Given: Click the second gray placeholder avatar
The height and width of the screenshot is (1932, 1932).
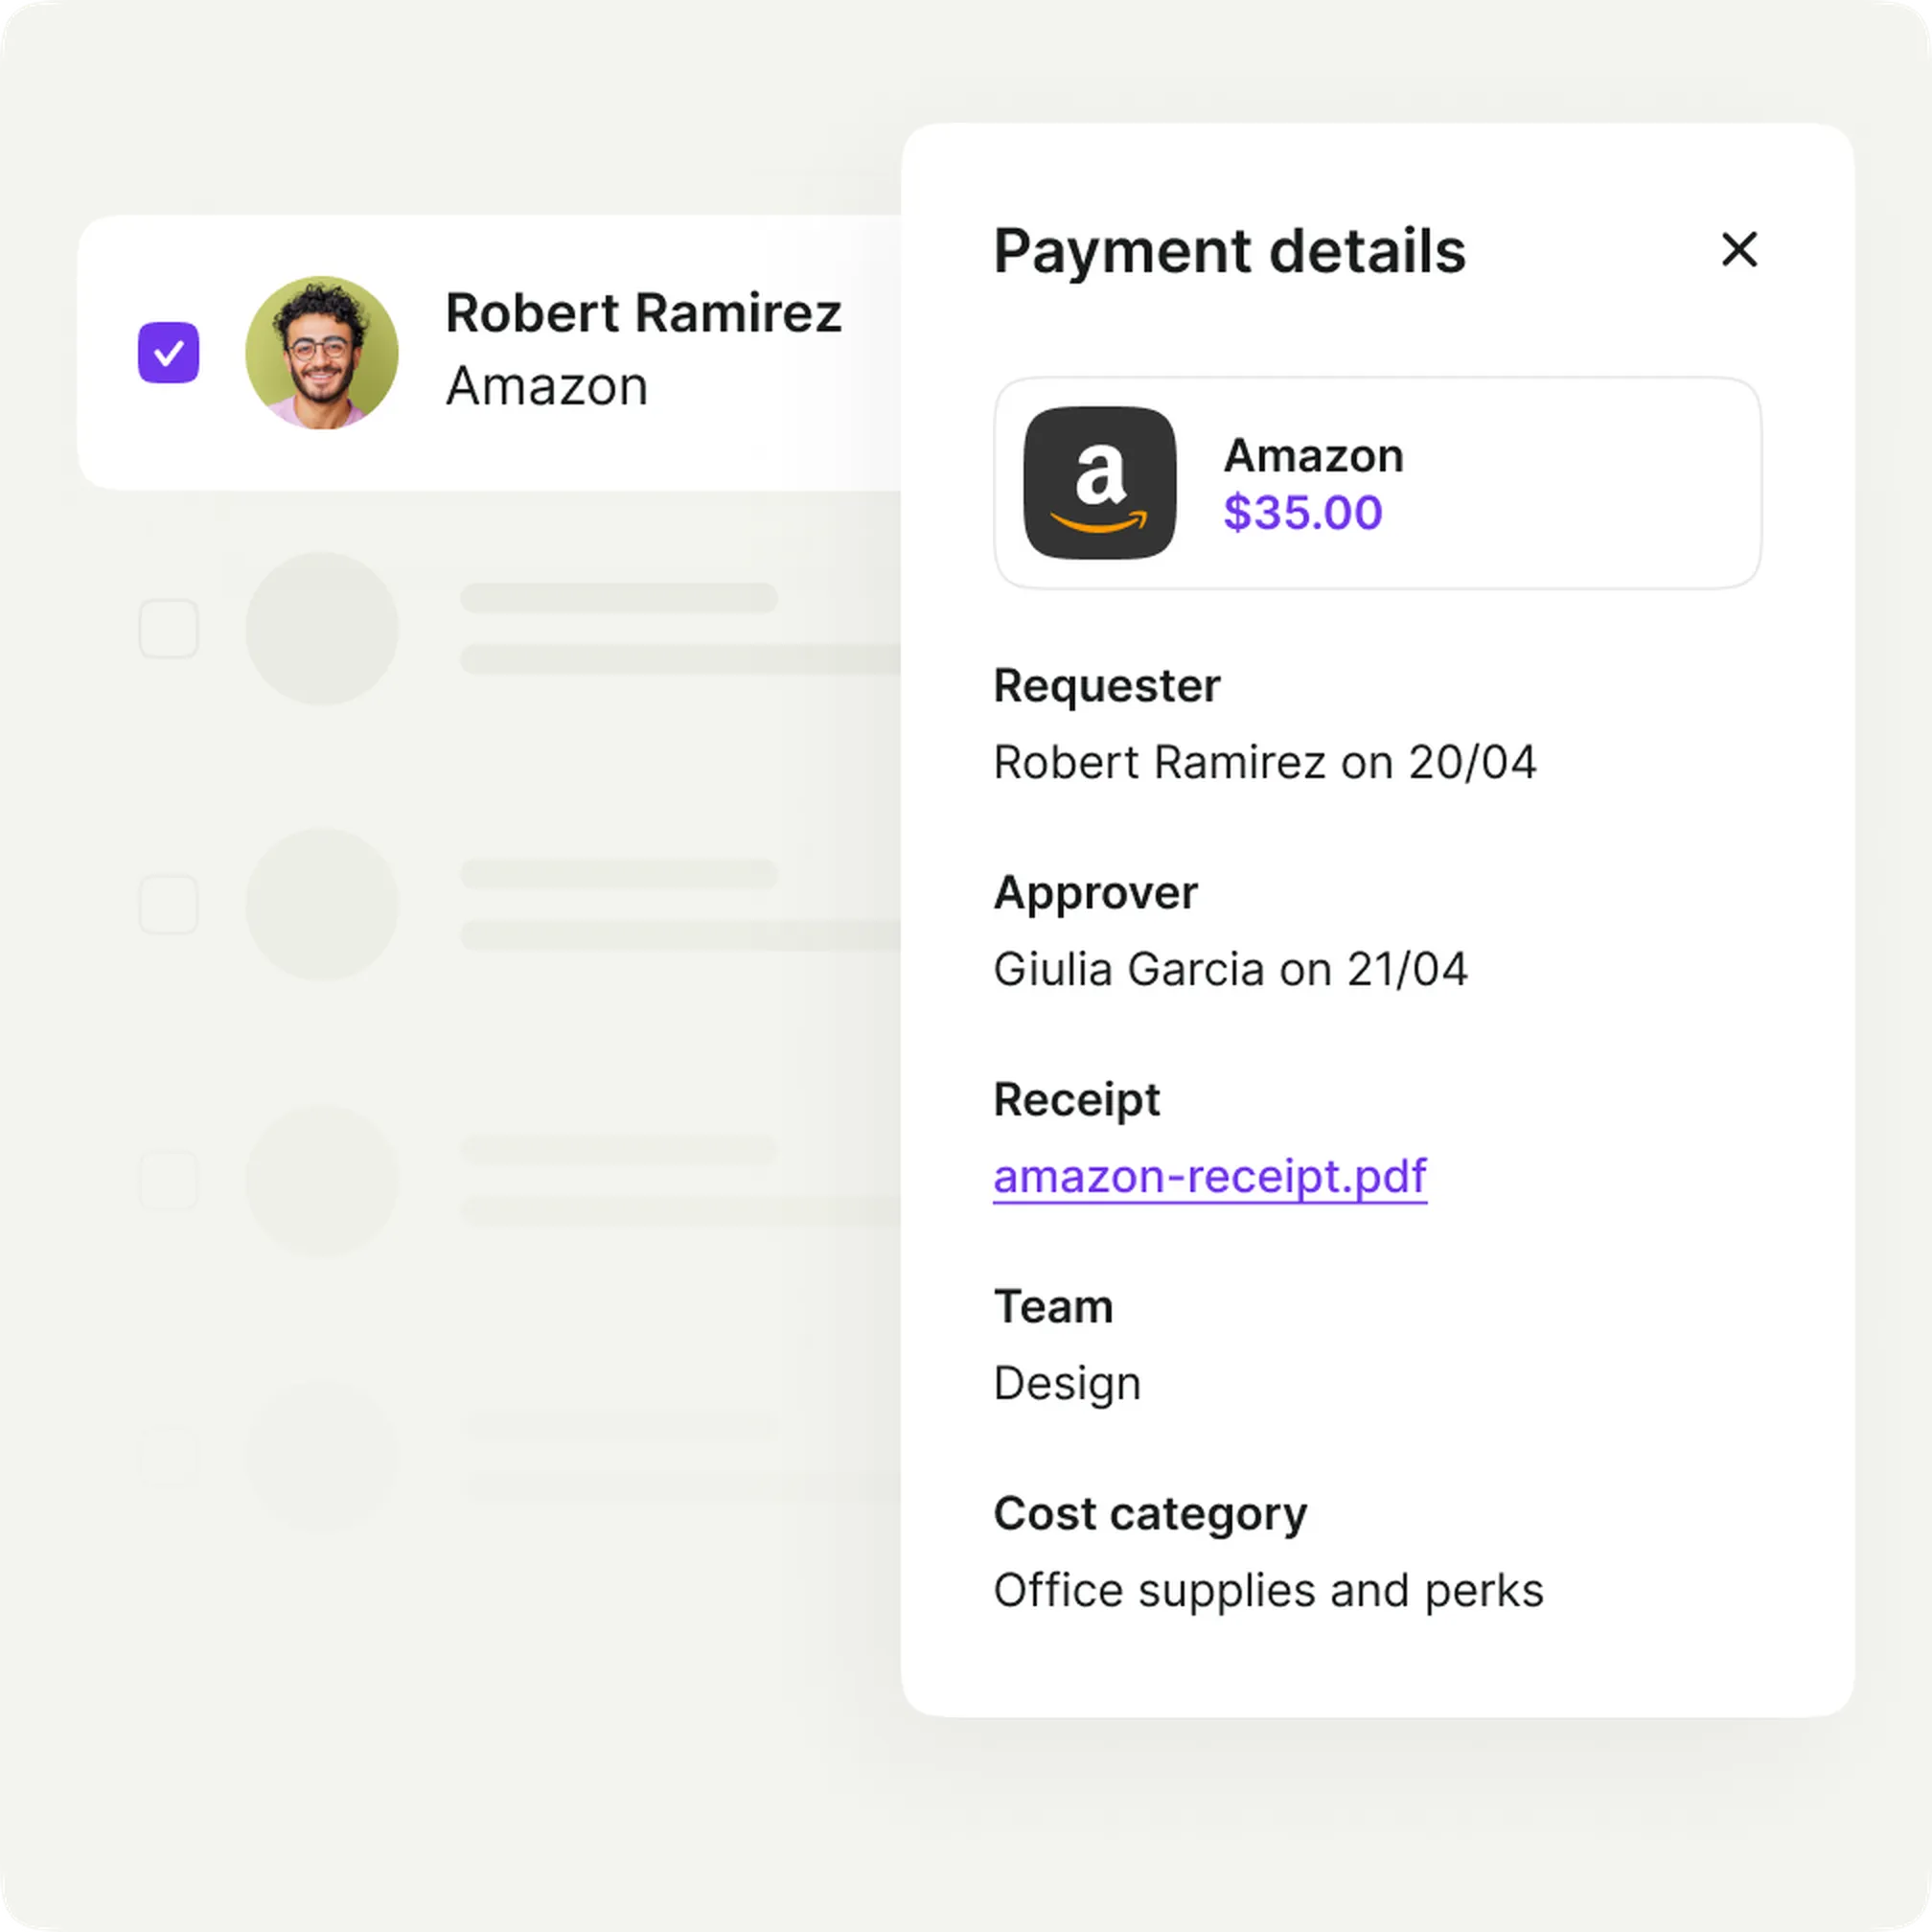Looking at the screenshot, I should pyautogui.click(x=321, y=904).
